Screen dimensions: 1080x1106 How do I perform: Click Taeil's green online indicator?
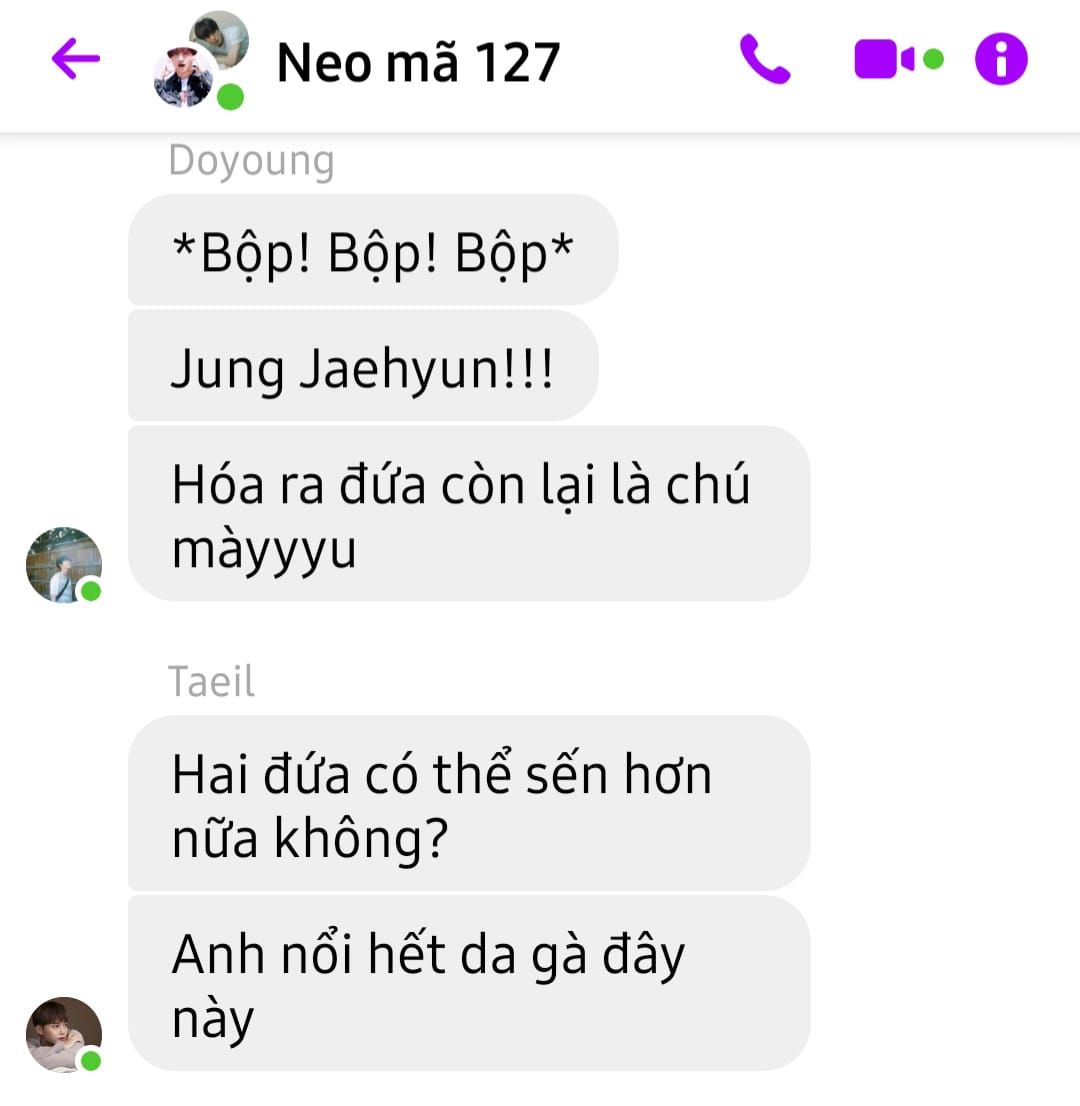91,1060
